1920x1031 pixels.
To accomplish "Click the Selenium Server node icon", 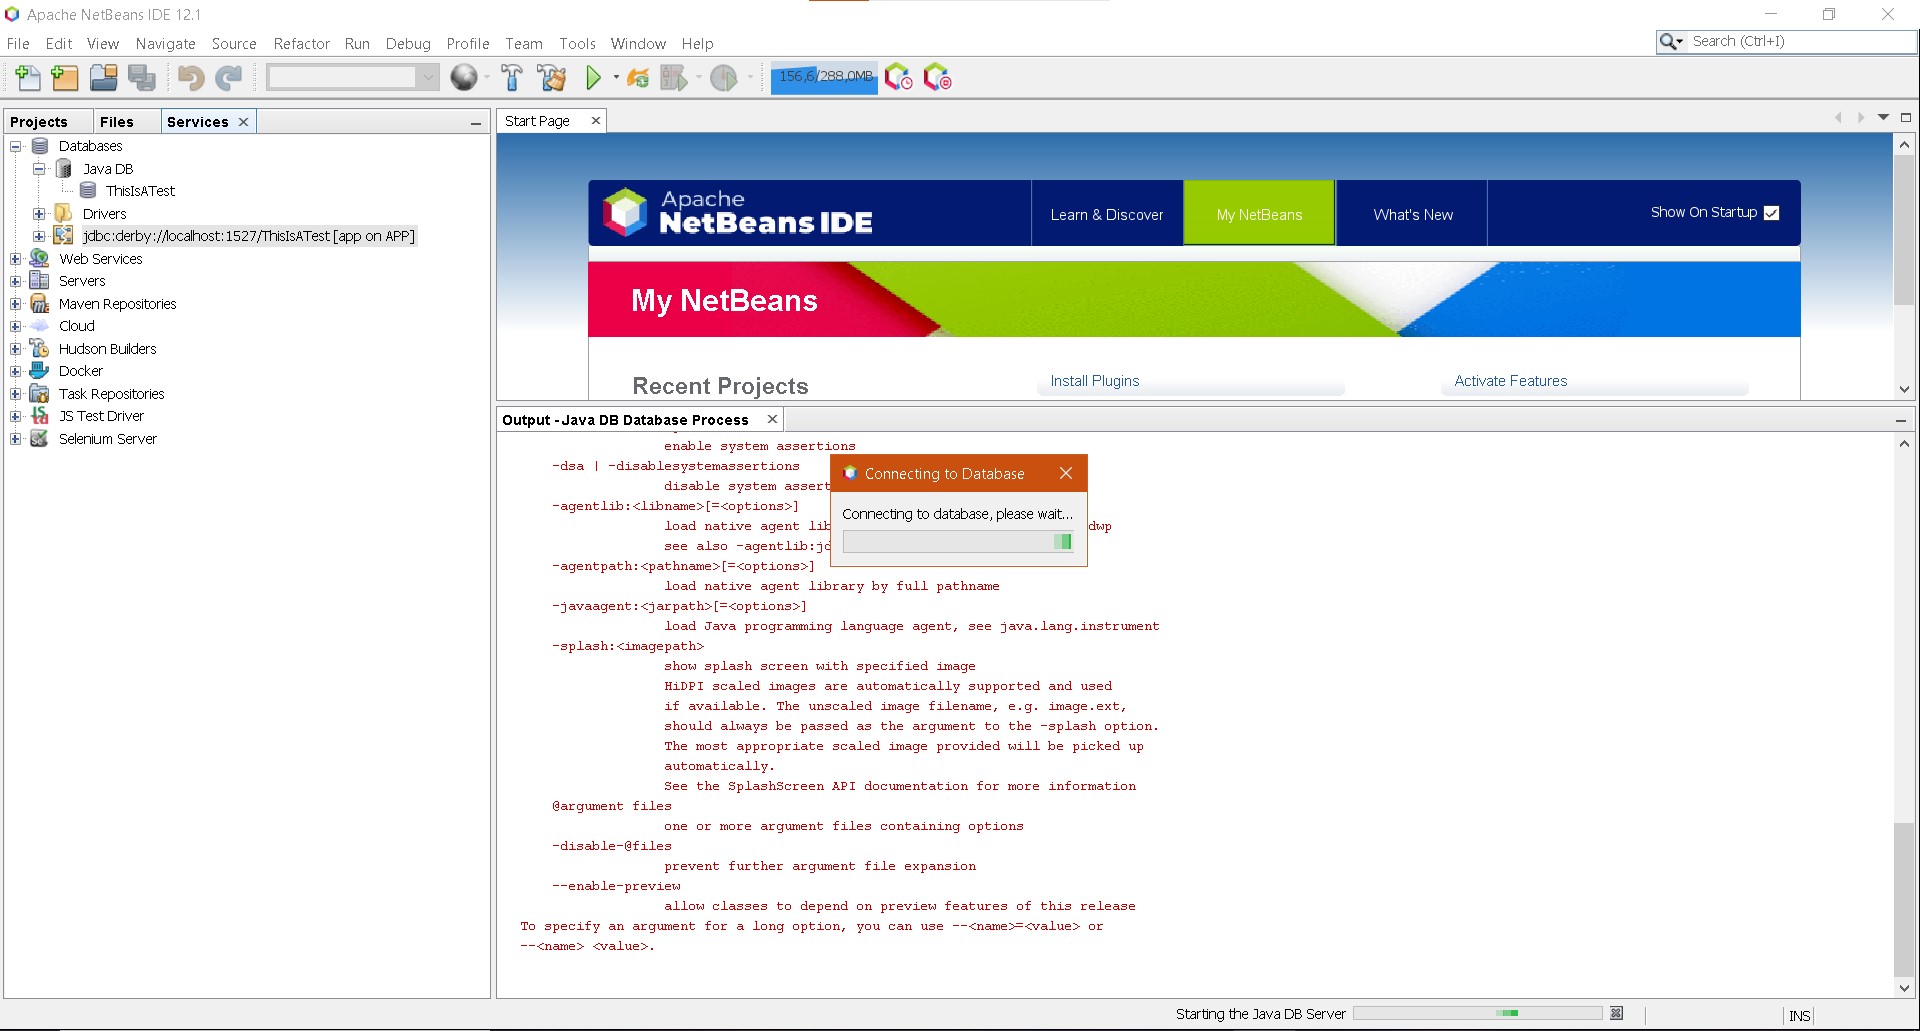I will (x=40, y=439).
